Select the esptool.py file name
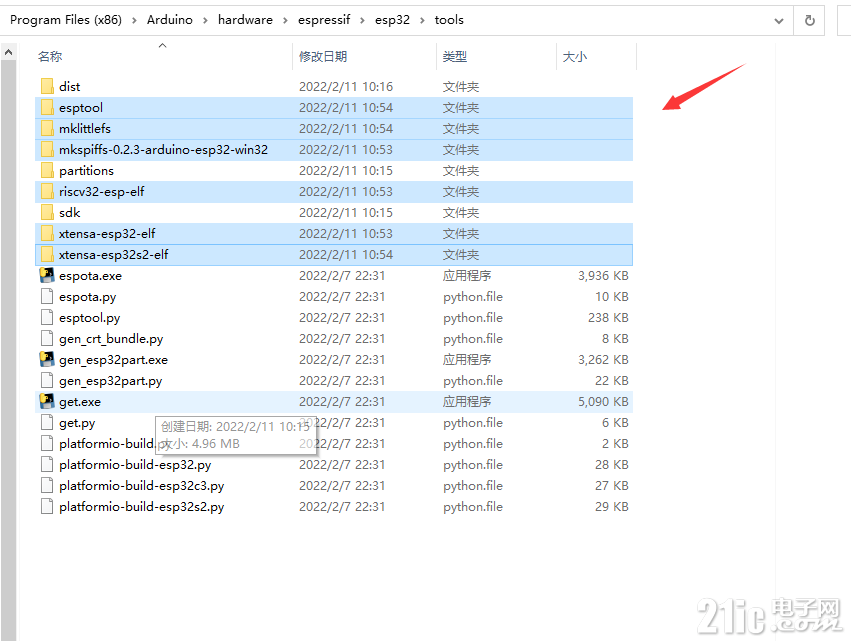Screen dimensions: 851x641 coord(90,318)
